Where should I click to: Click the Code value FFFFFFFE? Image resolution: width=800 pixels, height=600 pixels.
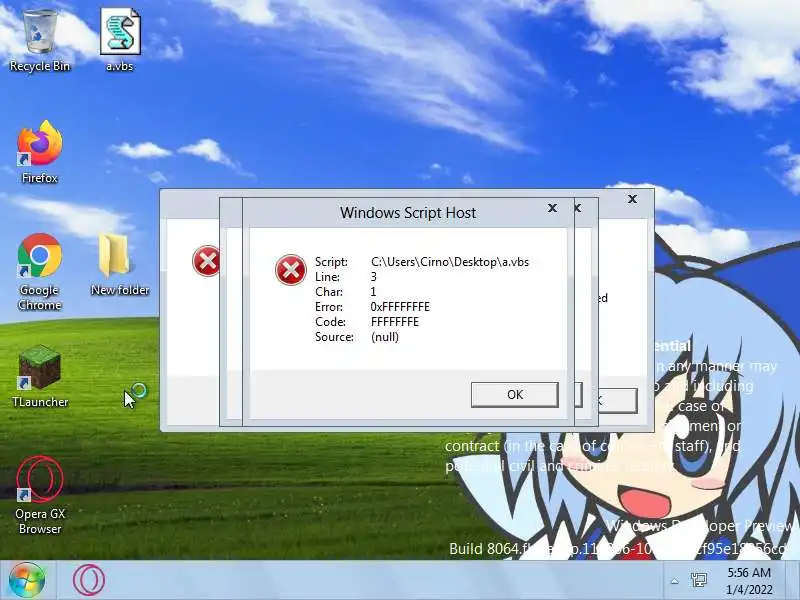tap(395, 322)
